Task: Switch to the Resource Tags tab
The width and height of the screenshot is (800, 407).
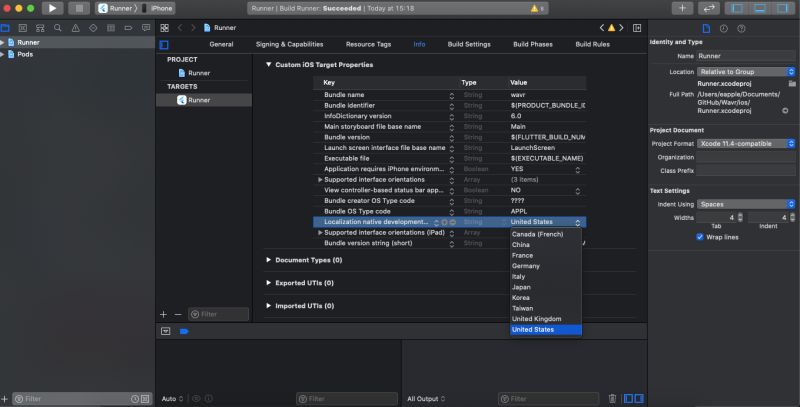Action: (x=368, y=44)
